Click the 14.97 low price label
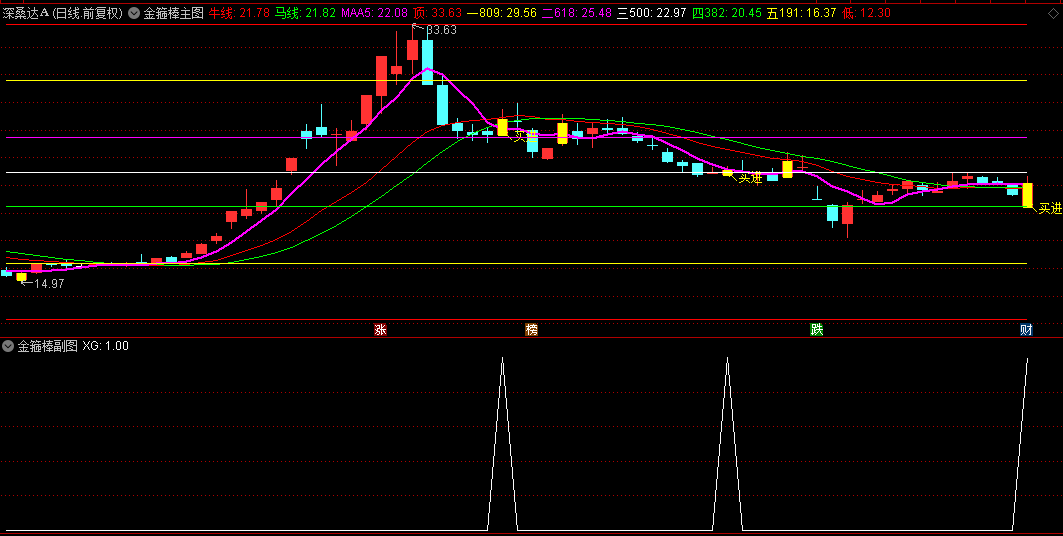 [48, 284]
